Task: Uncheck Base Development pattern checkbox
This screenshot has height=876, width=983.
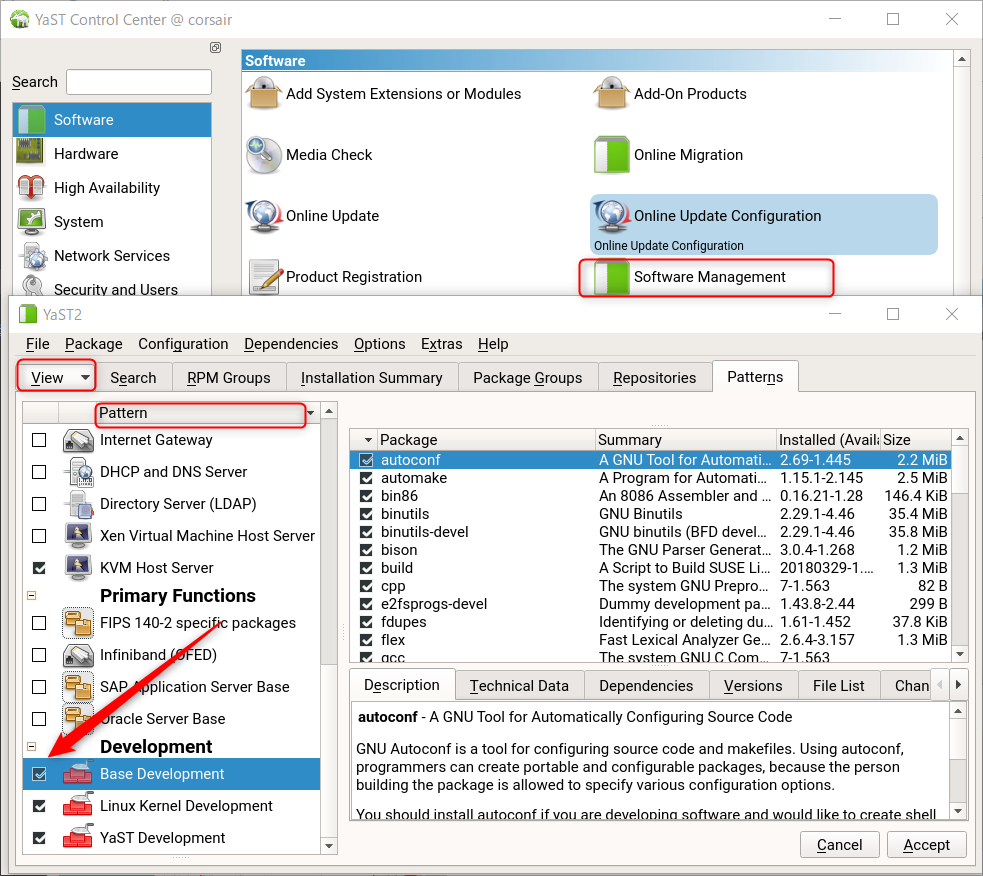Action: click(39, 774)
